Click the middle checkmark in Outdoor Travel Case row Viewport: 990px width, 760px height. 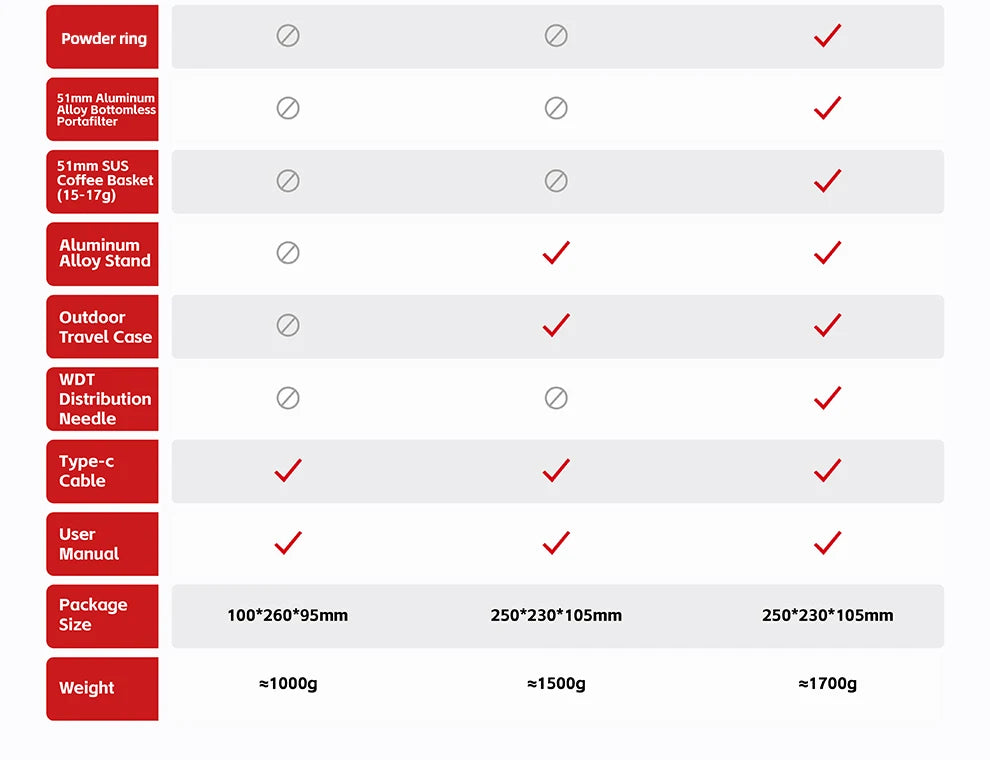pos(556,326)
